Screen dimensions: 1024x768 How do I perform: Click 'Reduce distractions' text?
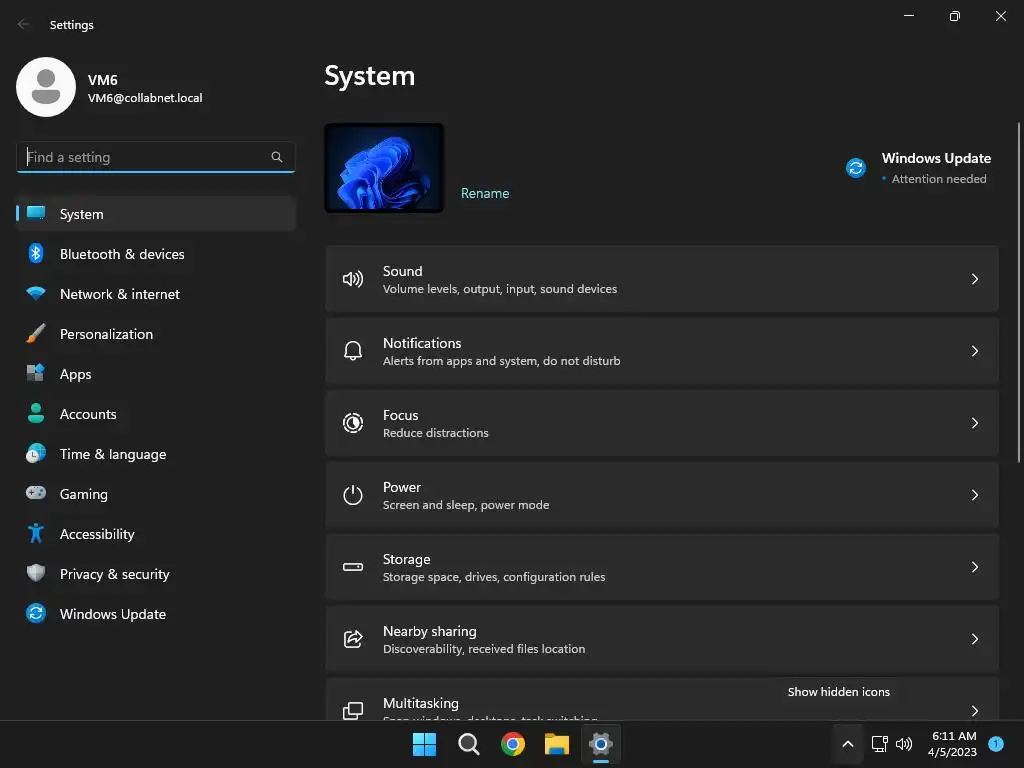tap(436, 432)
